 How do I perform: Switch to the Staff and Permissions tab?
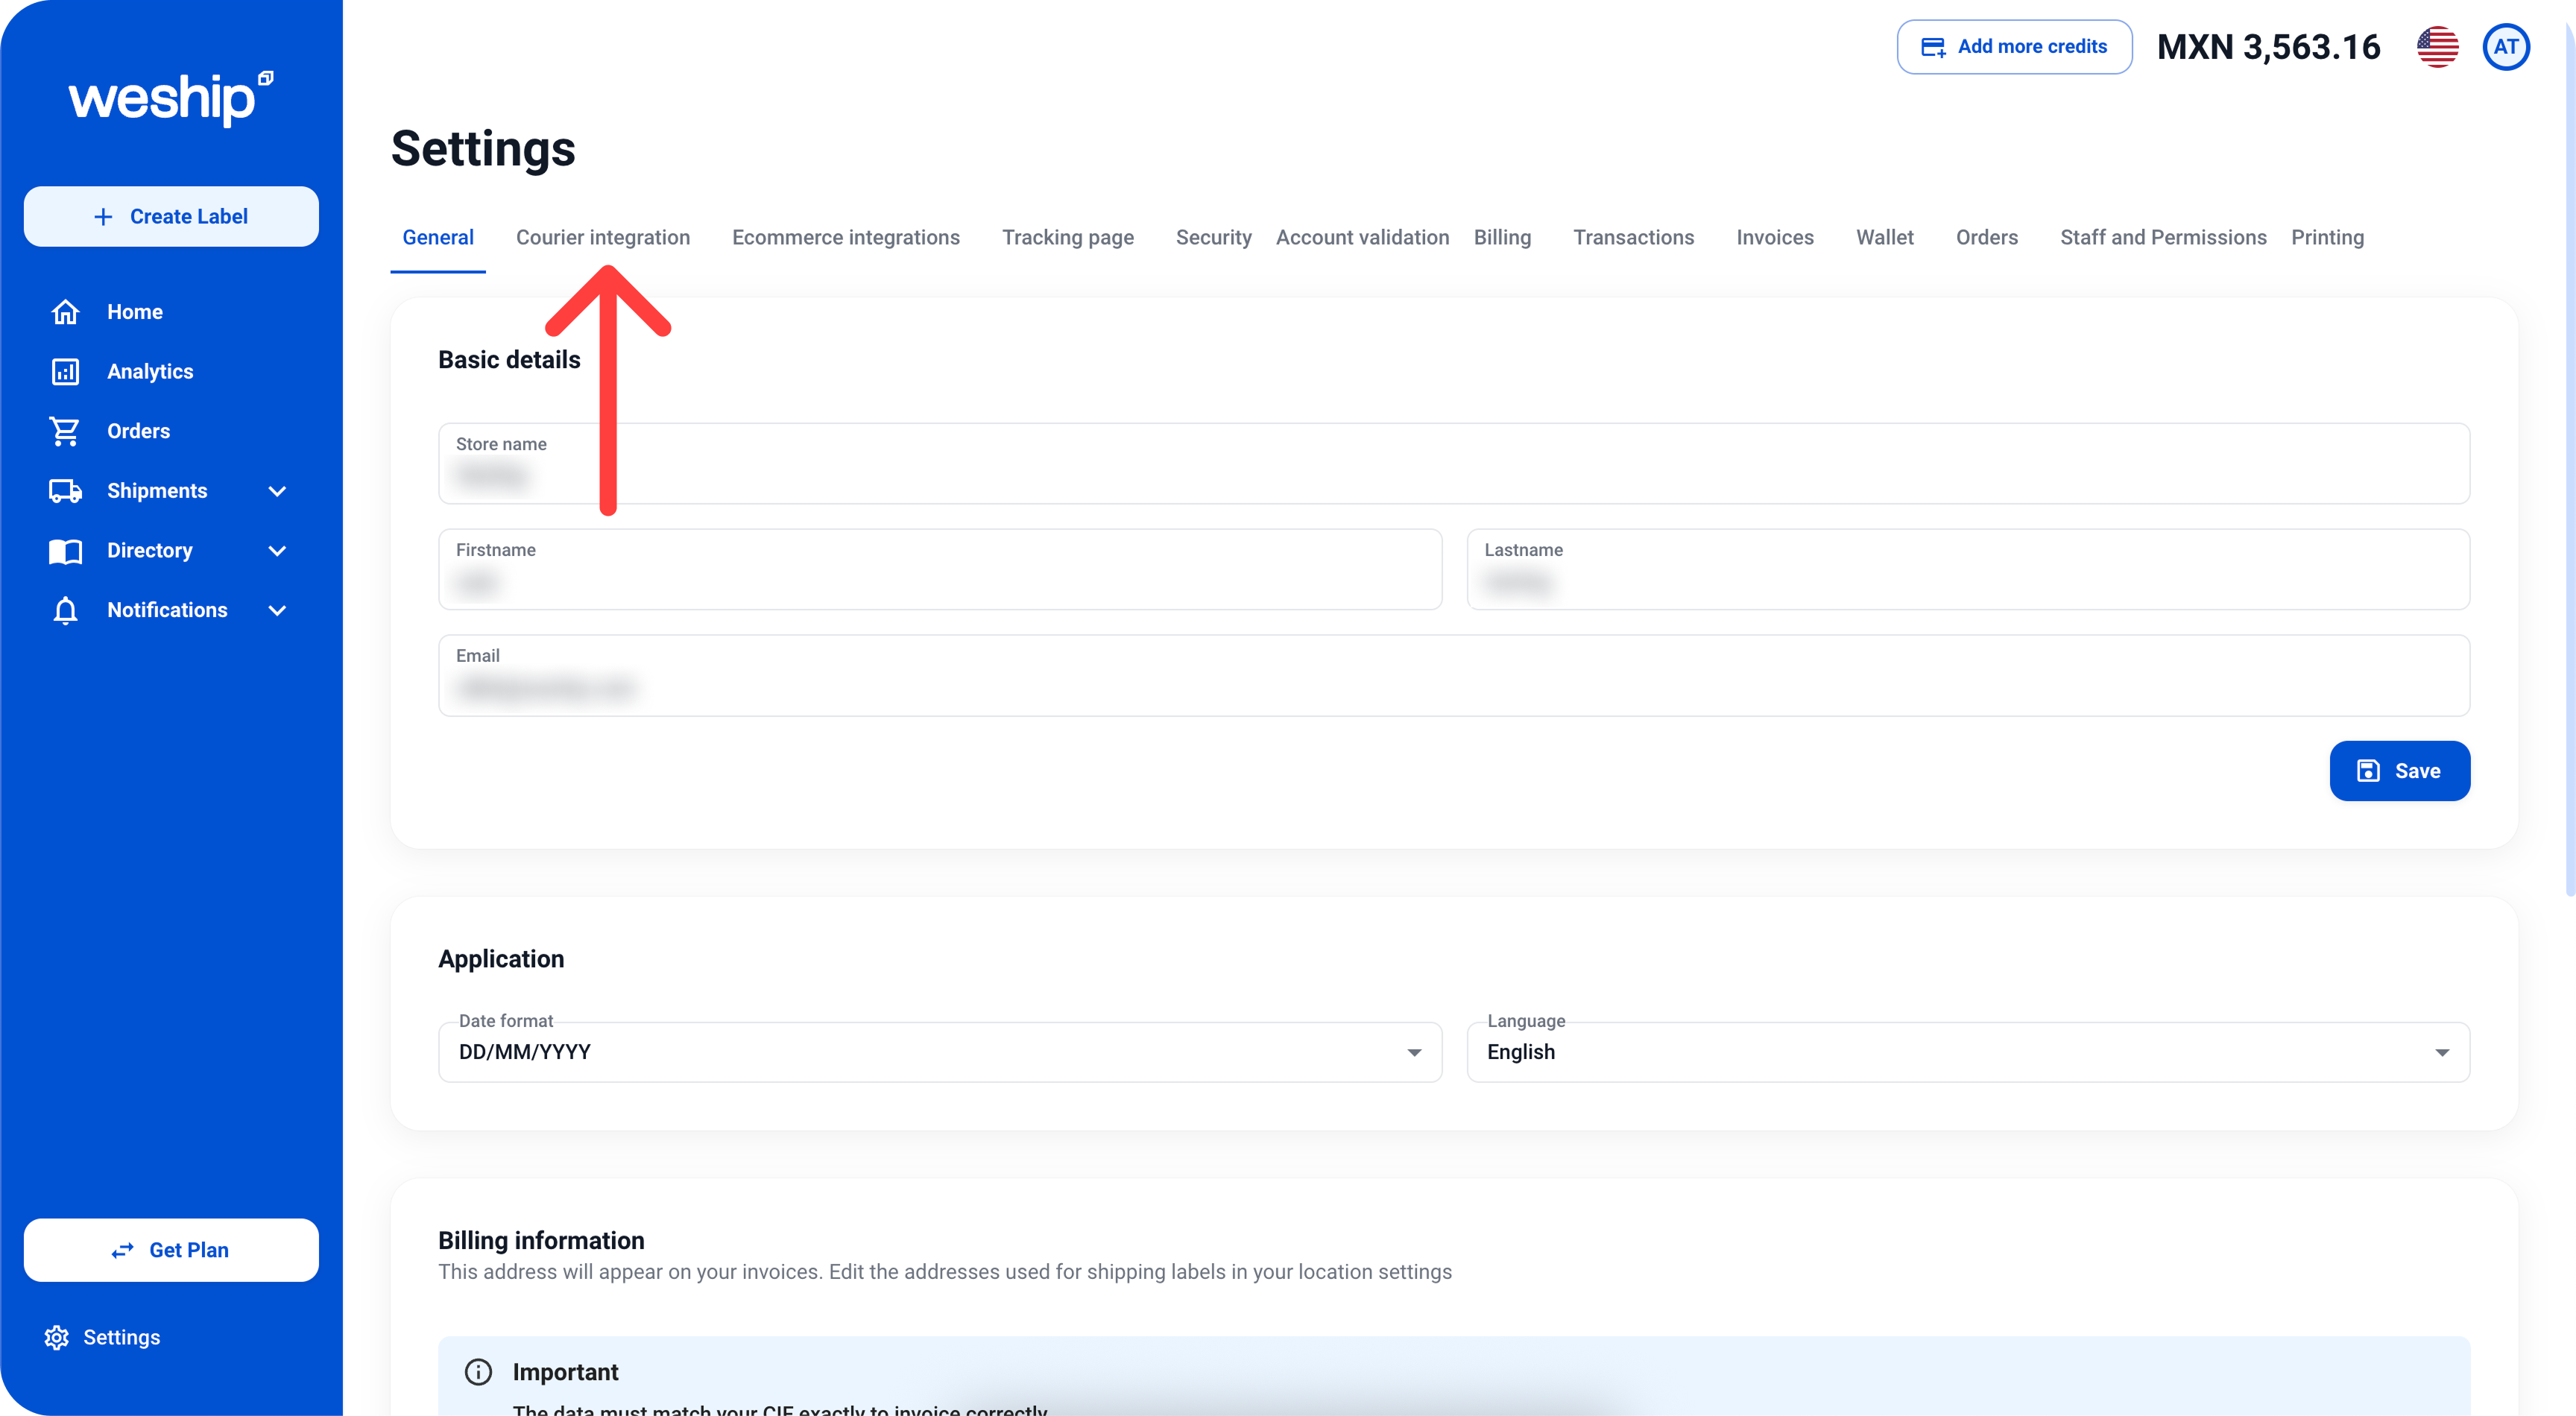coord(2162,237)
